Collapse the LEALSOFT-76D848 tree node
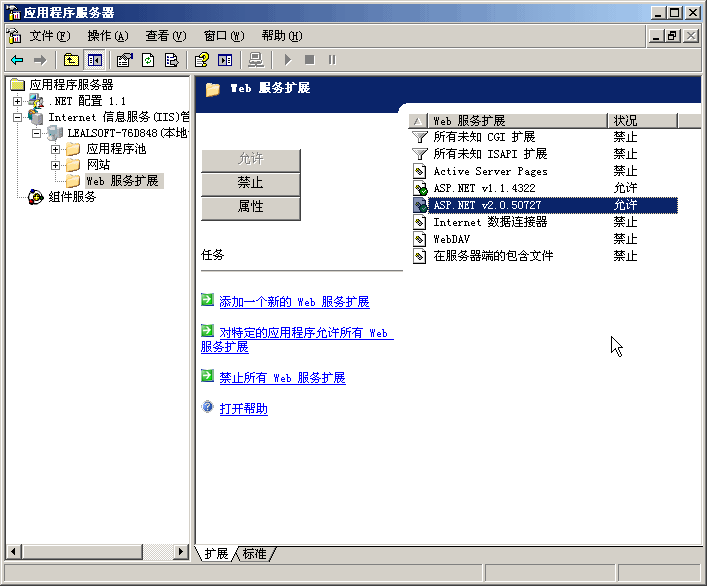Image resolution: width=707 pixels, height=586 pixels. 37,133
